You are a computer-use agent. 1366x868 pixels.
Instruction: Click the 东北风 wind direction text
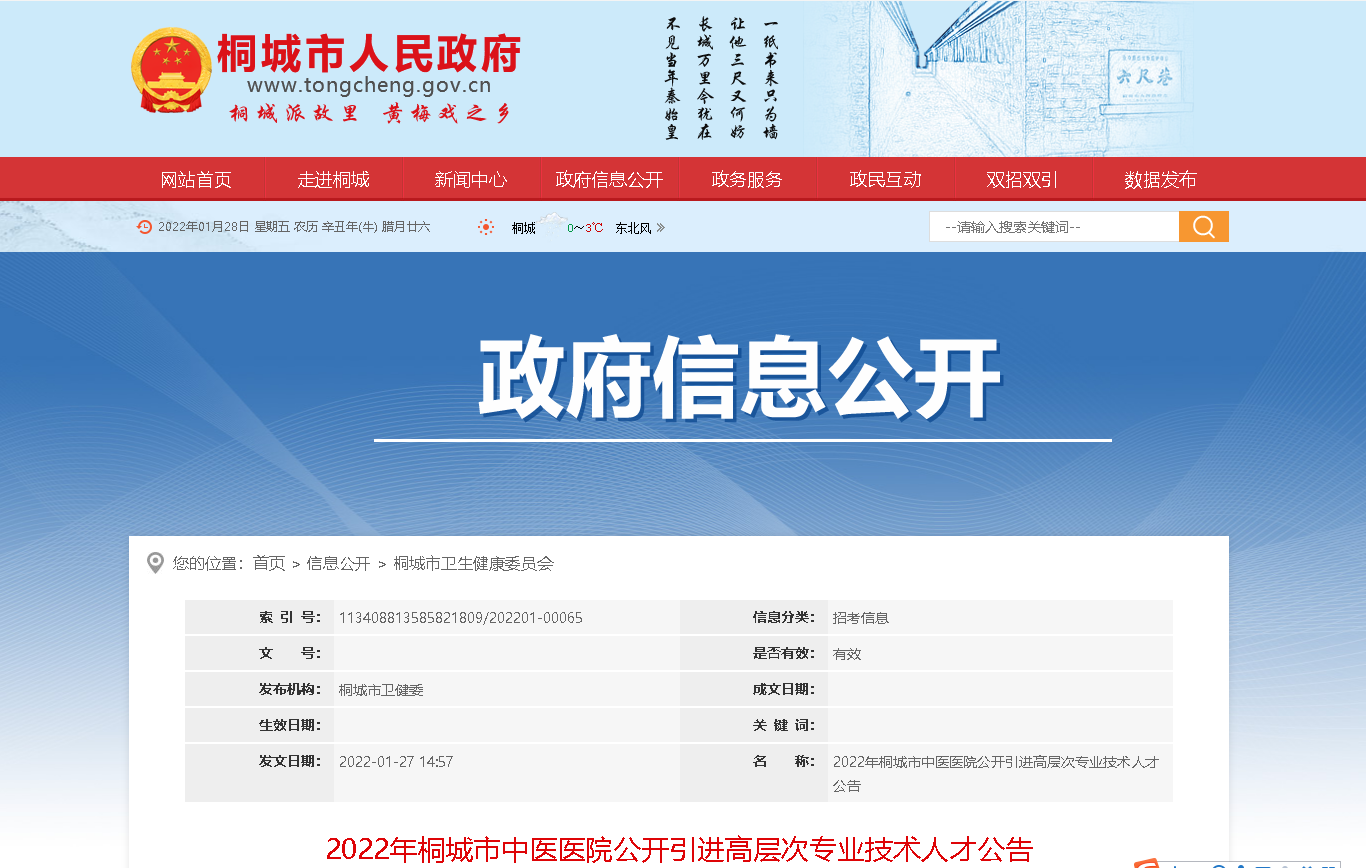(x=633, y=228)
